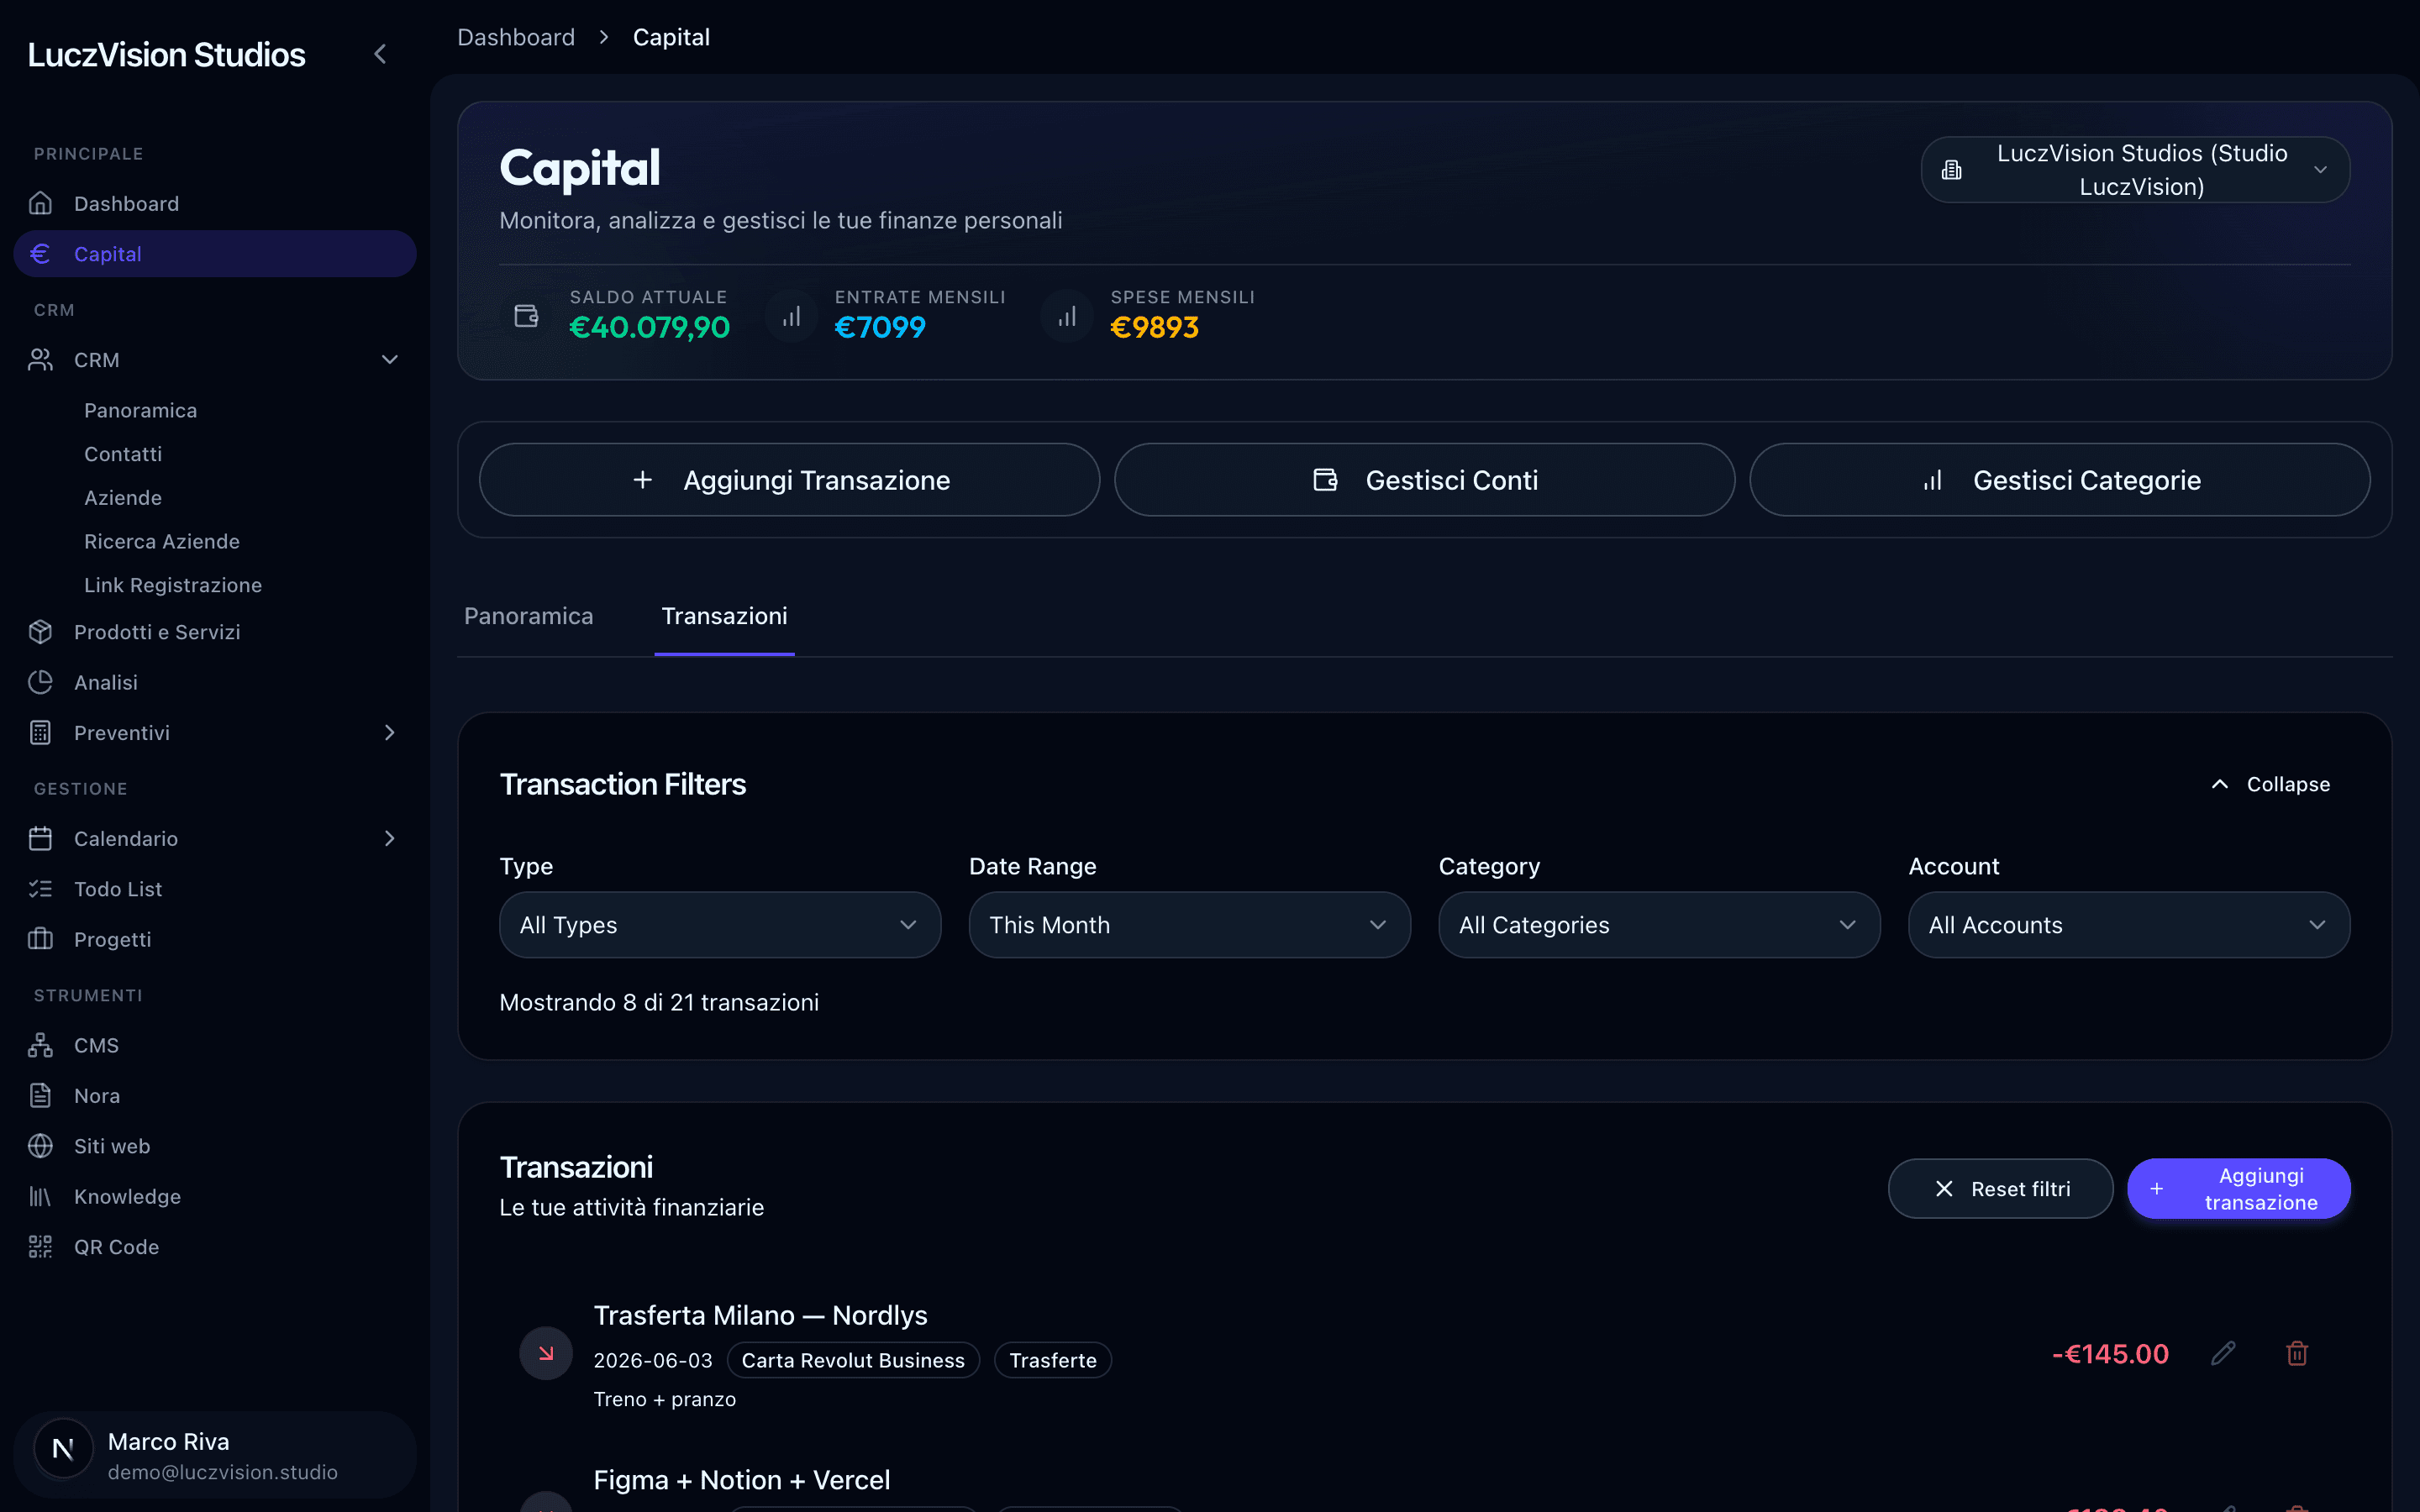Open the All Accounts dropdown
This screenshot has width=2420, height=1512.
[x=2129, y=925]
